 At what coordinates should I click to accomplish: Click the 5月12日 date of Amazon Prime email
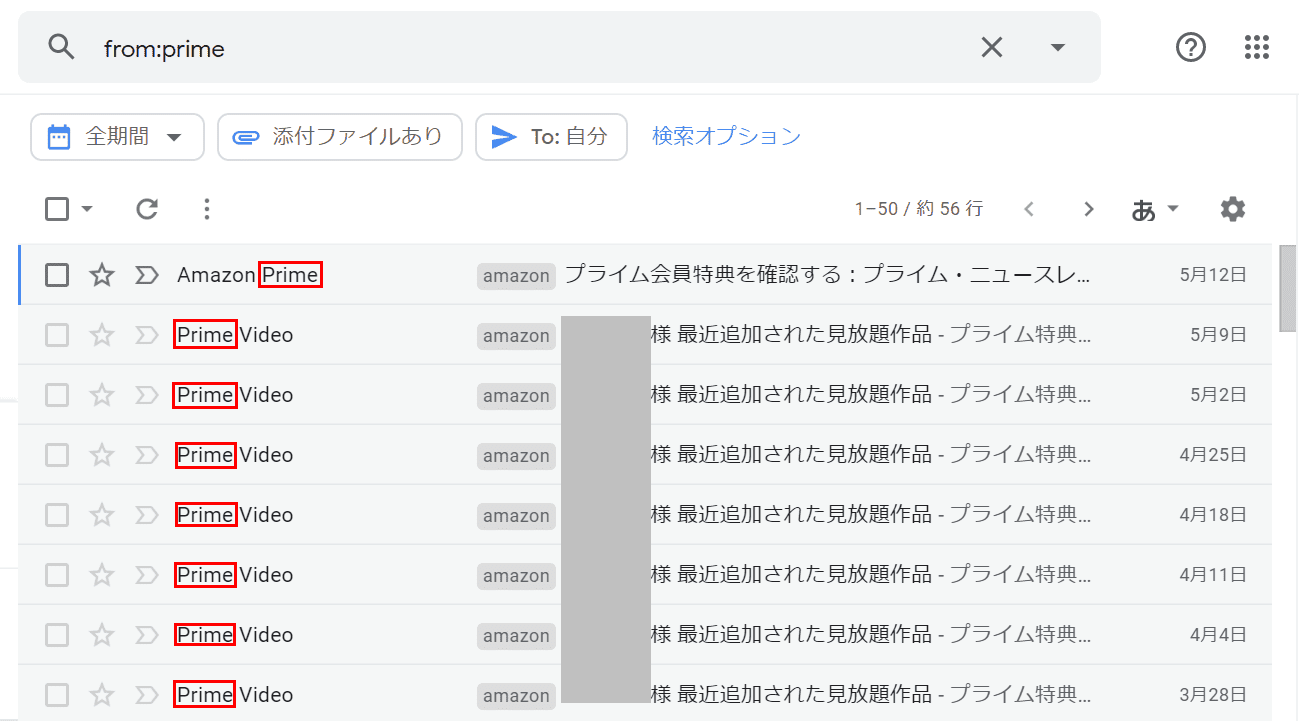1213,275
